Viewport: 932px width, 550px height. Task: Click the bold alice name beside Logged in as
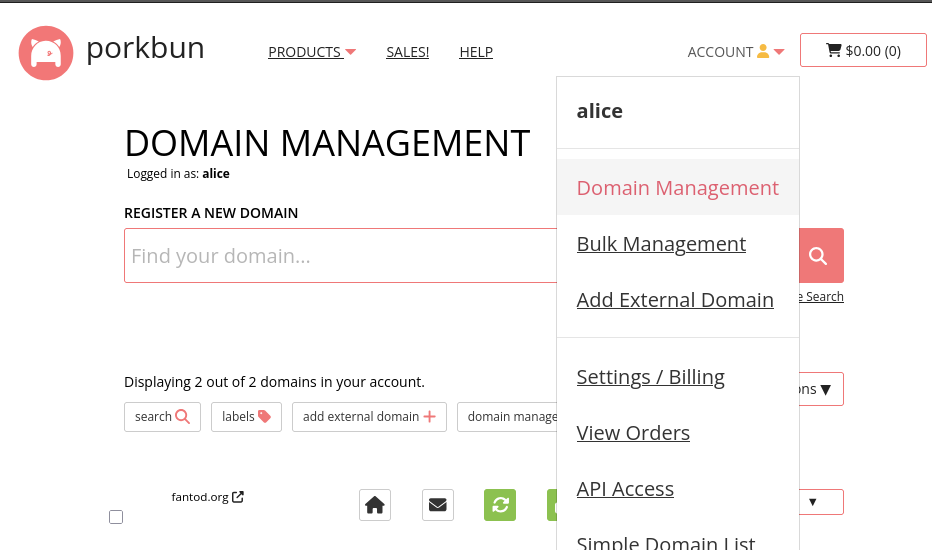click(x=216, y=174)
